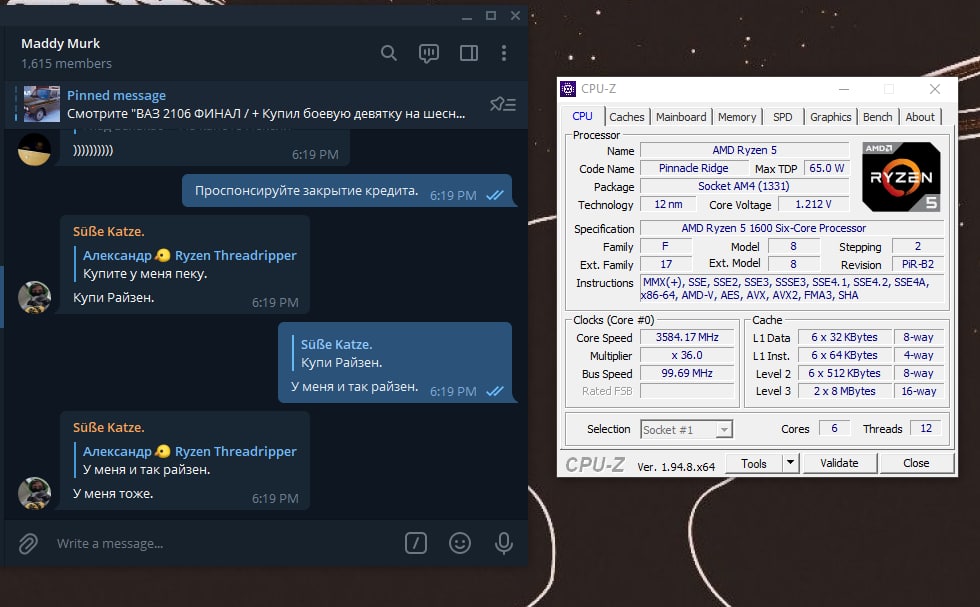The image size is (980, 607).
Task: Click the Validate button in CPU-Z
Action: pyautogui.click(x=839, y=463)
